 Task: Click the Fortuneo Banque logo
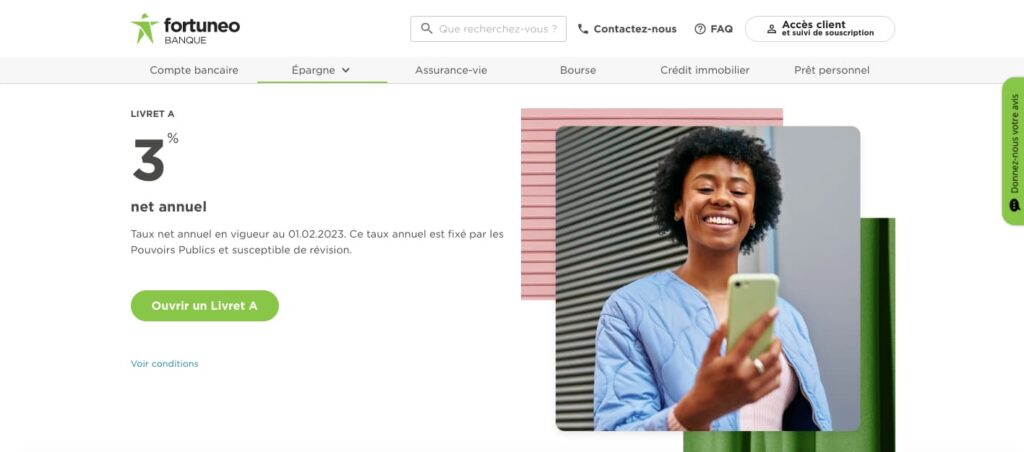[185, 29]
